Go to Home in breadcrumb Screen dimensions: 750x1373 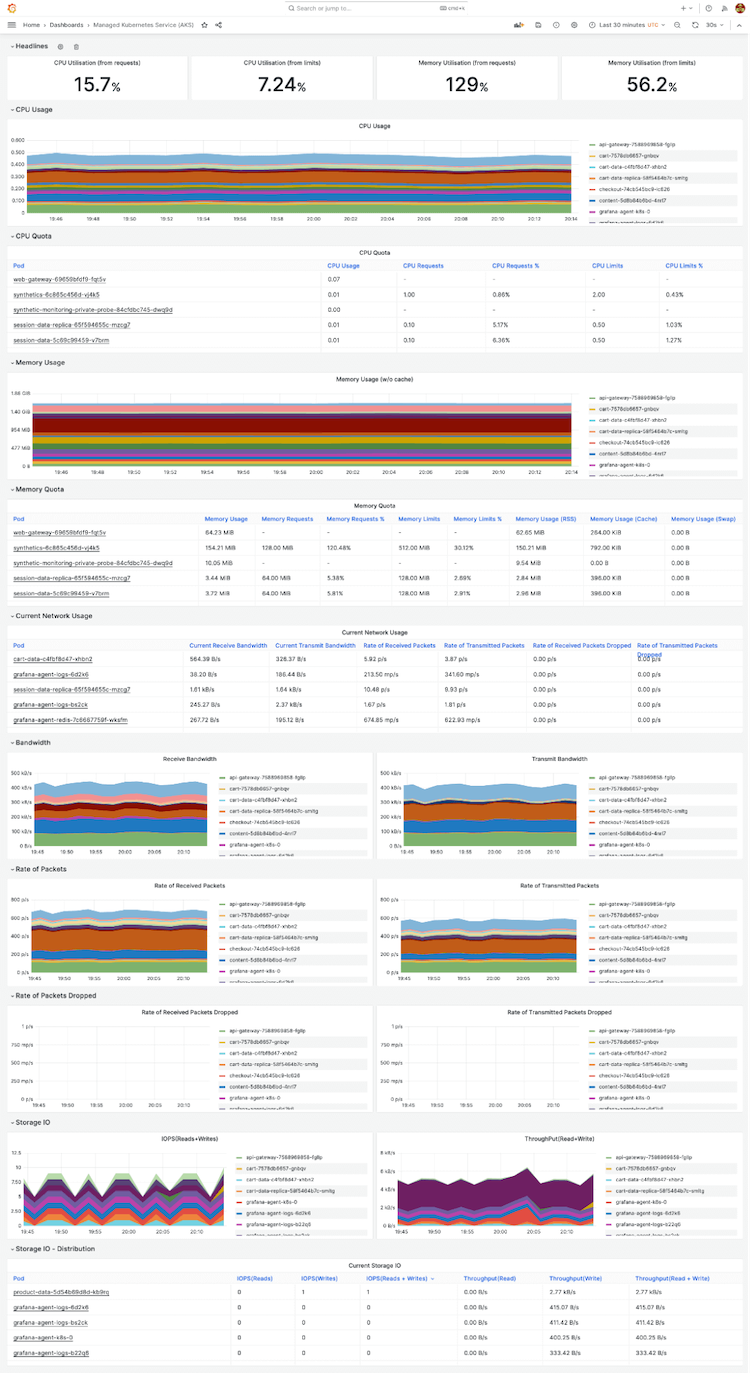click(31, 24)
